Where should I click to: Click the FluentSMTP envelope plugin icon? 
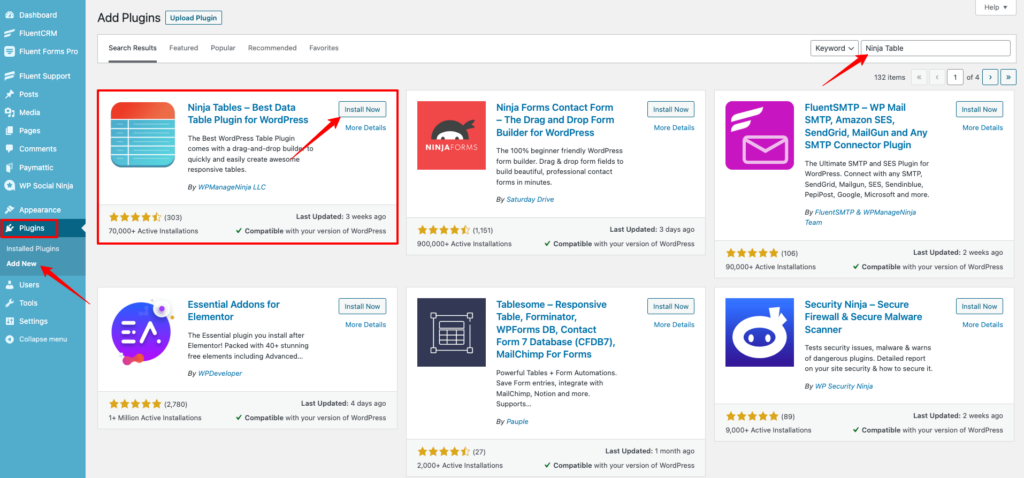tap(760, 137)
